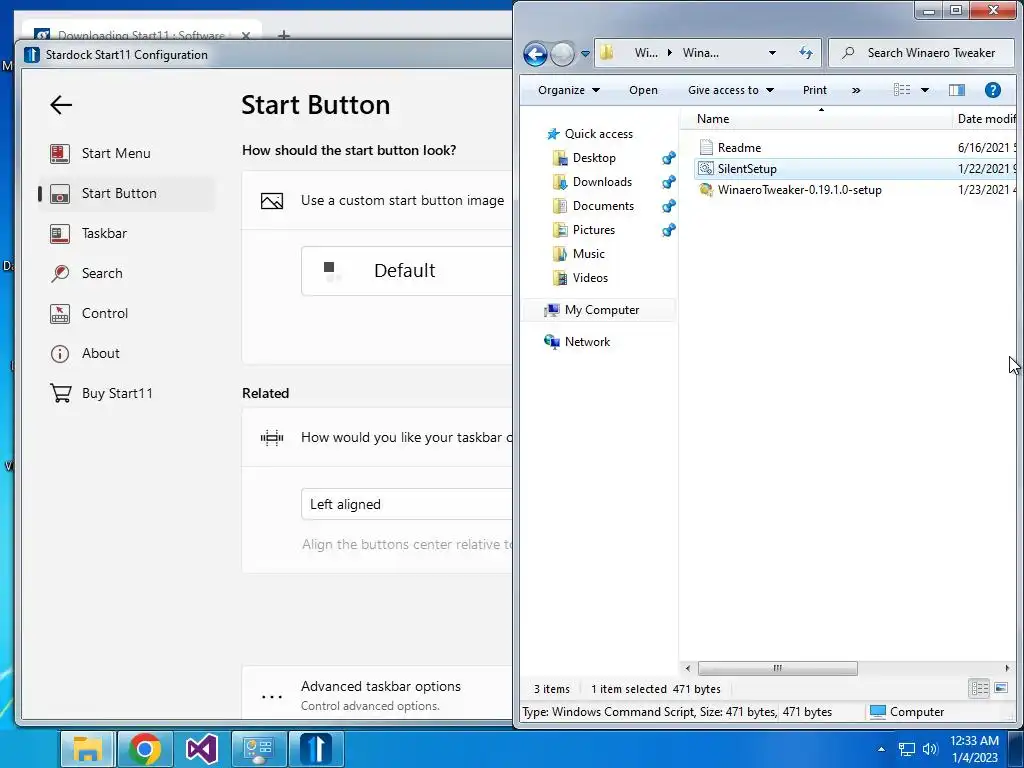The image size is (1024, 768).
Task: Open the Left aligned taskbar dropdown
Action: click(x=406, y=504)
